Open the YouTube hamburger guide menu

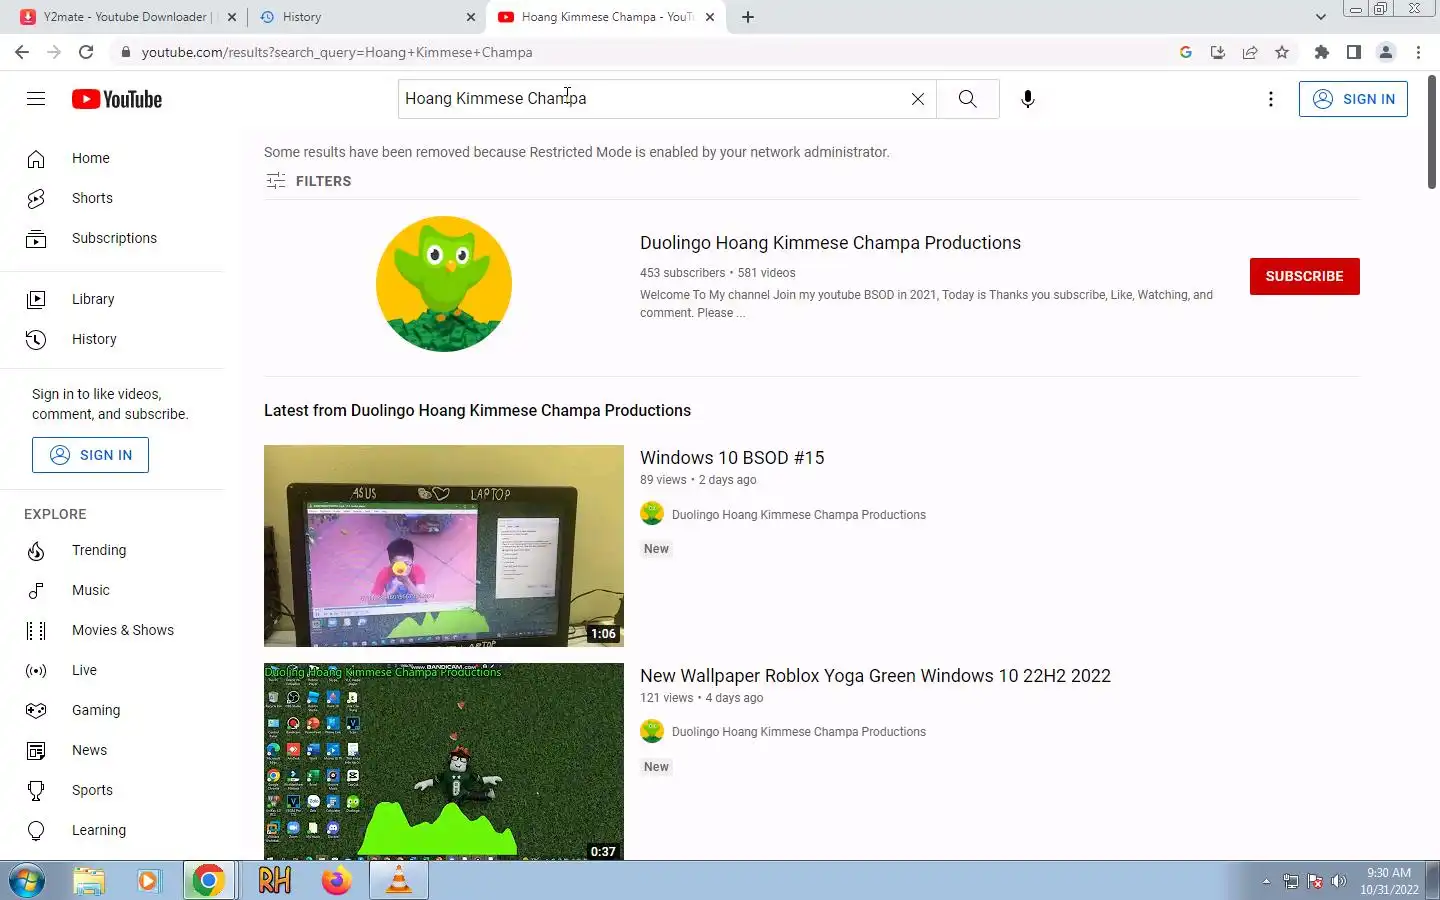[x=36, y=98]
